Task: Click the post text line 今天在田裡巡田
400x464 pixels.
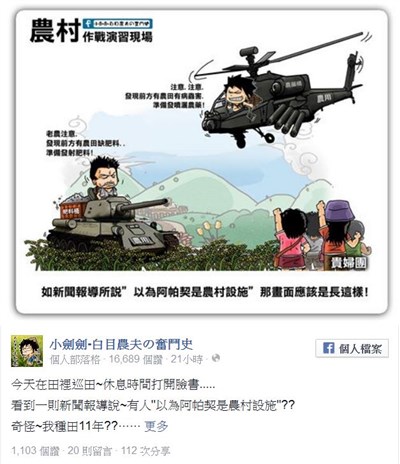Action: tap(113, 385)
